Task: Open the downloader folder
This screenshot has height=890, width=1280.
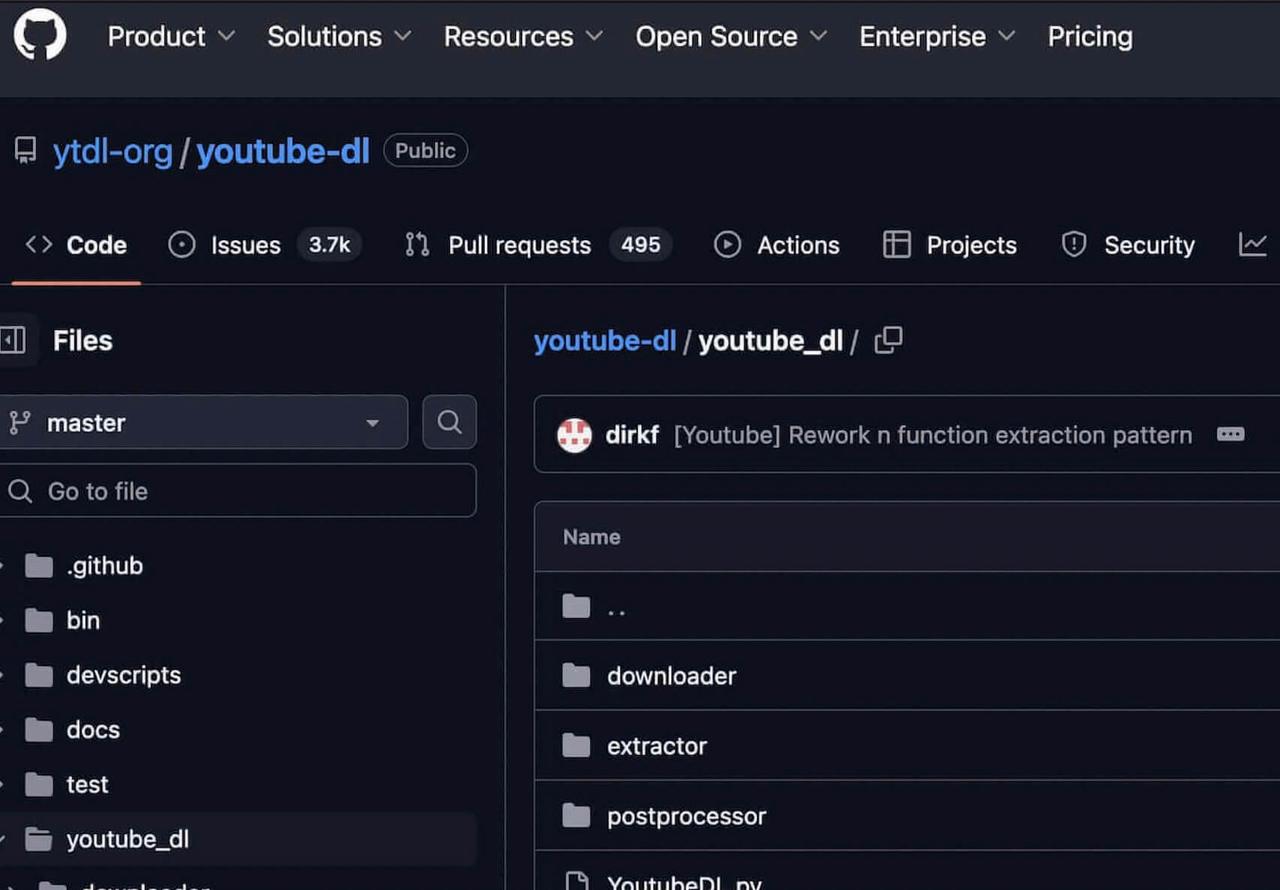Action: (x=671, y=676)
